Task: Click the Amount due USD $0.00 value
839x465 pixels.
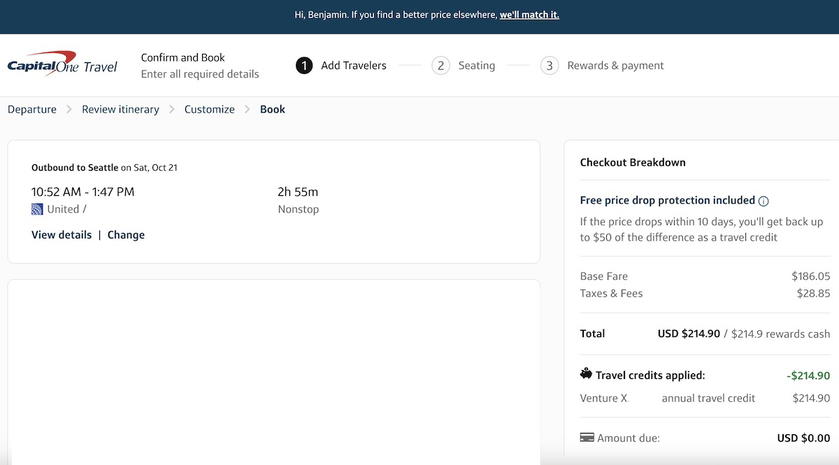Action: coord(804,438)
